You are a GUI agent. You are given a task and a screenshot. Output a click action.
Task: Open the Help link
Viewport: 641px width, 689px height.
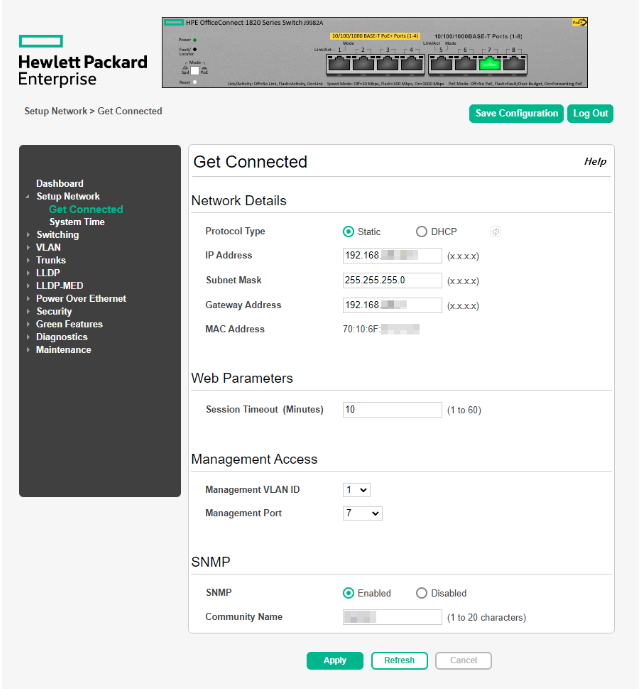point(595,162)
